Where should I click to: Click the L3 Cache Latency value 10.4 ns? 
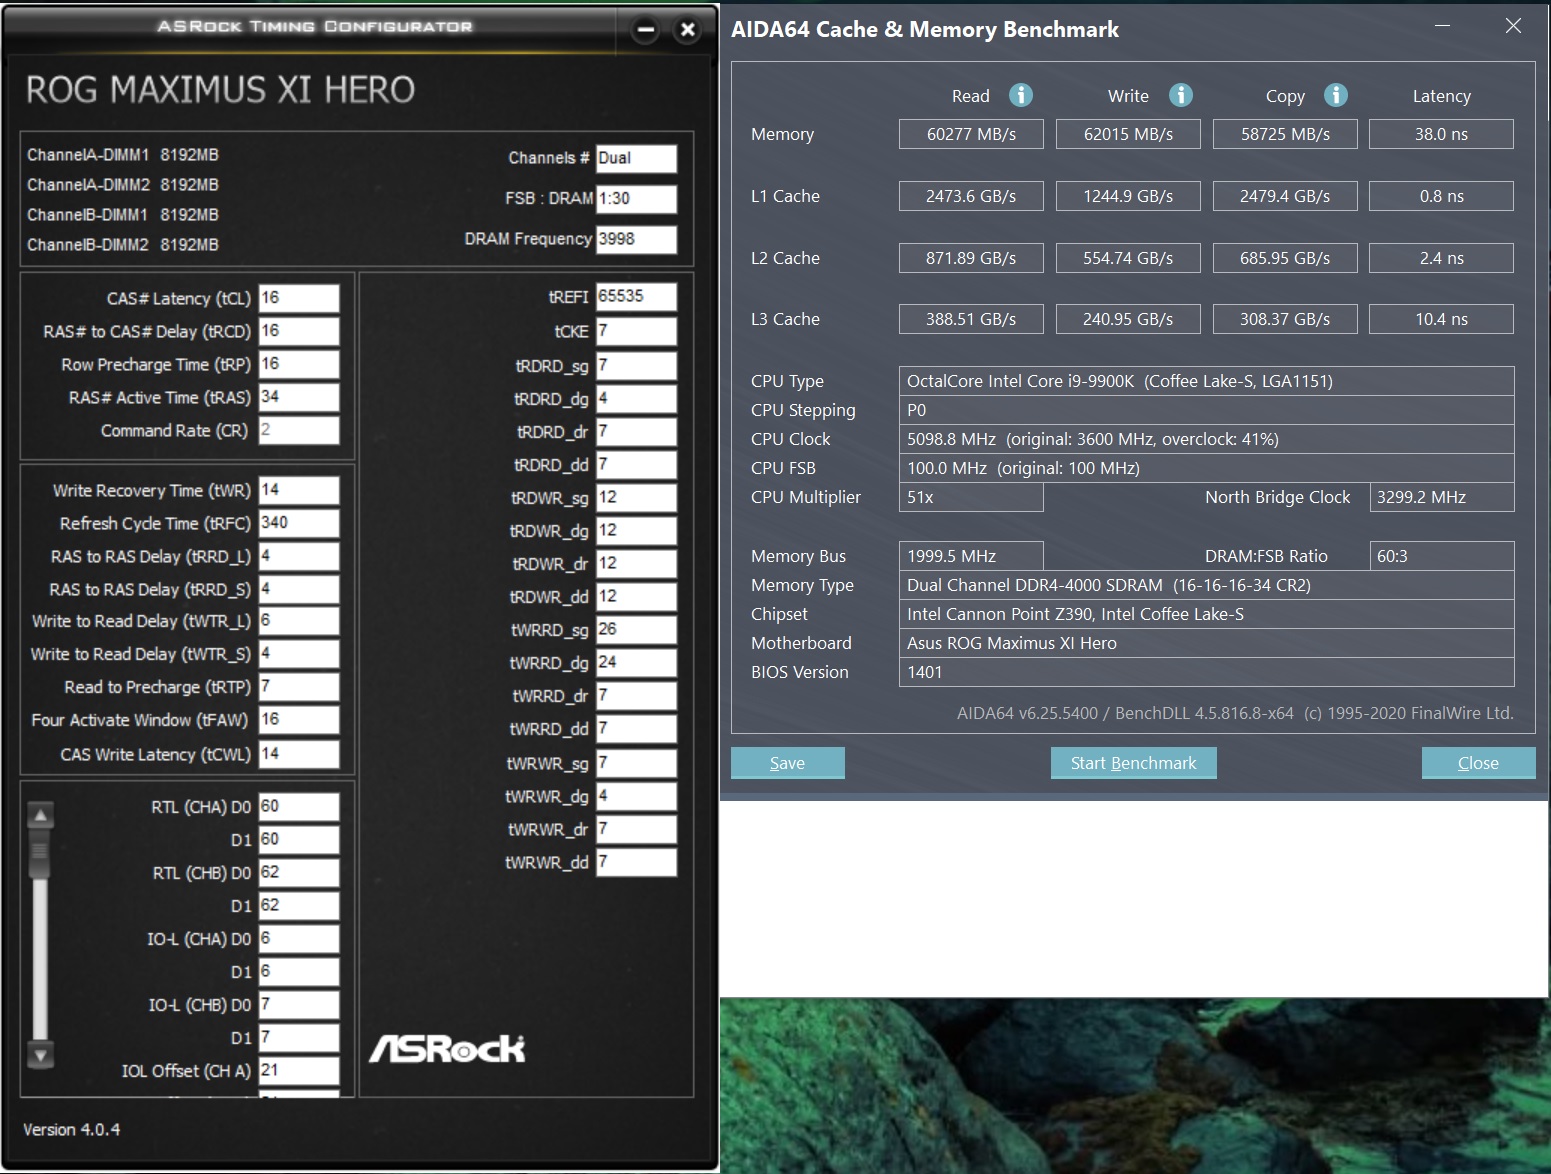(1441, 319)
